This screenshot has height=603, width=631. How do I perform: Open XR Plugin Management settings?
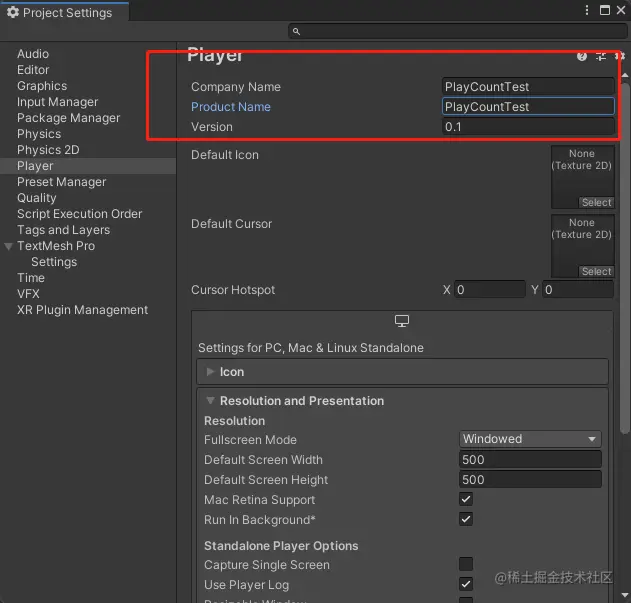pyautogui.click(x=82, y=310)
